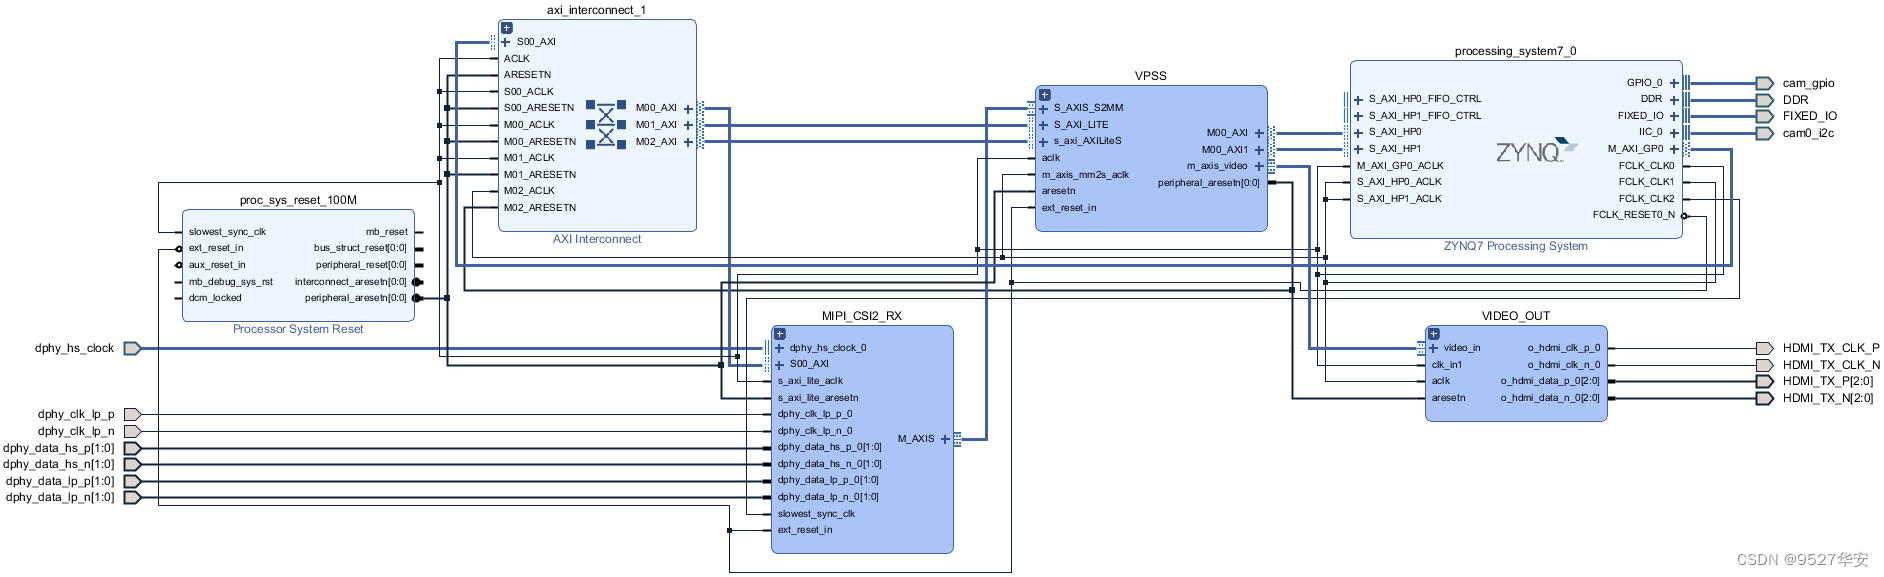Click the S_AXI_HP0_FIFO_CTRL interface plus icon
Image resolution: width=1884 pixels, height=577 pixels.
(x=1358, y=99)
